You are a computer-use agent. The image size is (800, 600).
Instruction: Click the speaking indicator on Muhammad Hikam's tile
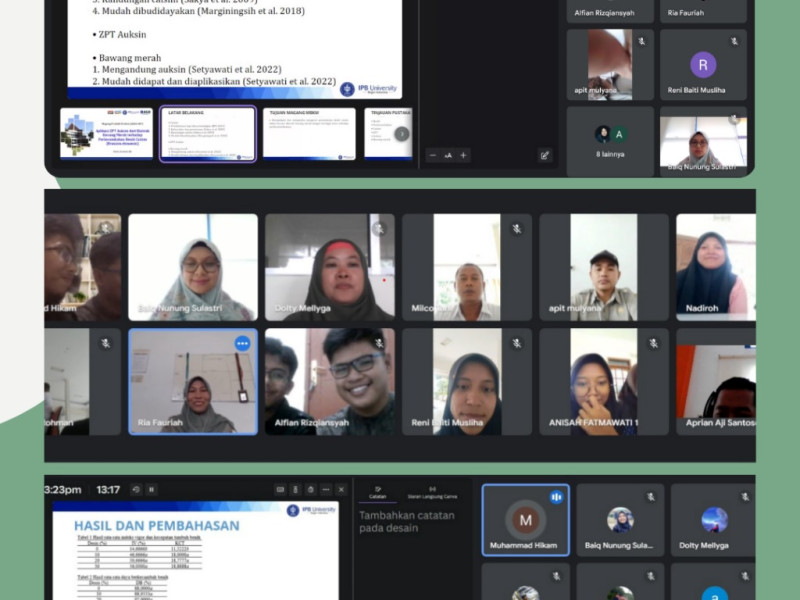(555, 497)
